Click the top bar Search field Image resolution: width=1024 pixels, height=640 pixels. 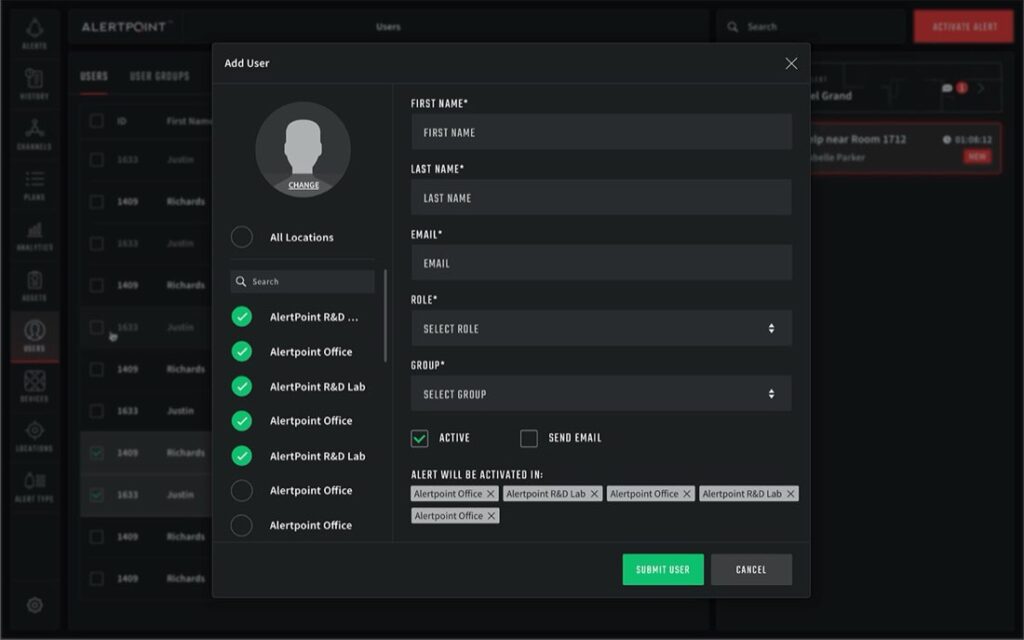(810, 27)
